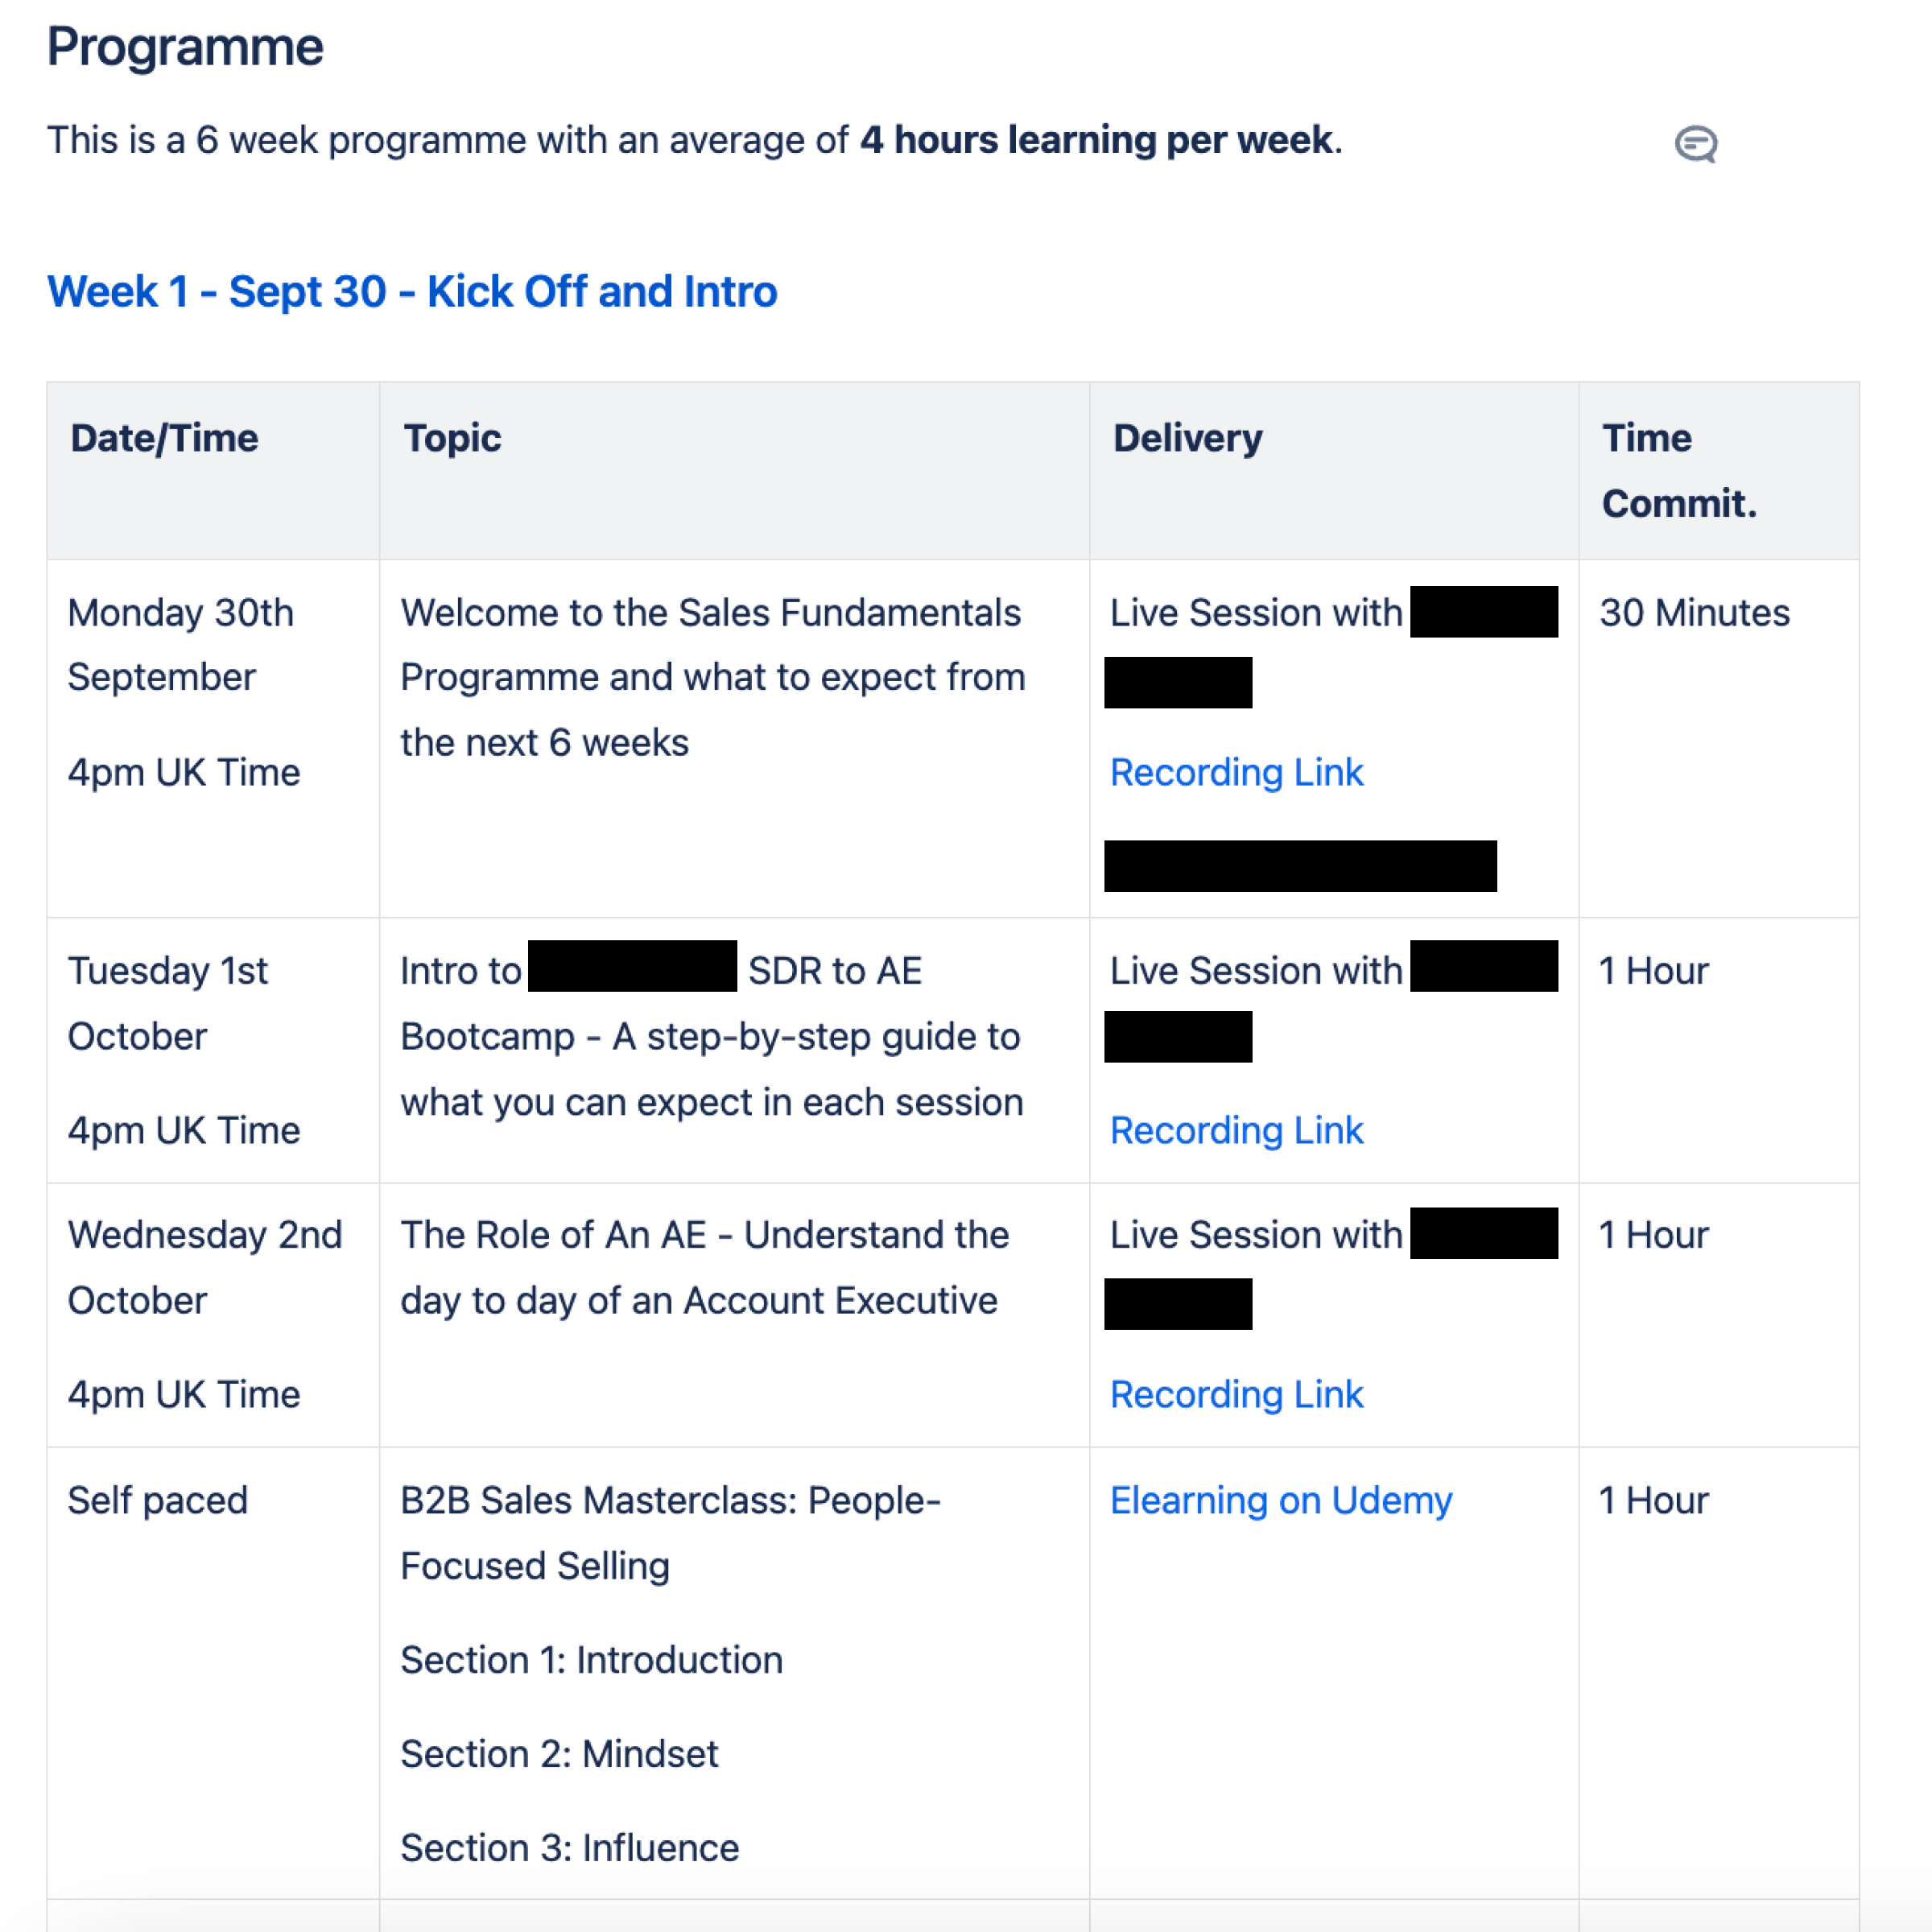This screenshot has width=1932, height=1932.
Task: Click Section 3: Influence text
Action: [569, 1848]
